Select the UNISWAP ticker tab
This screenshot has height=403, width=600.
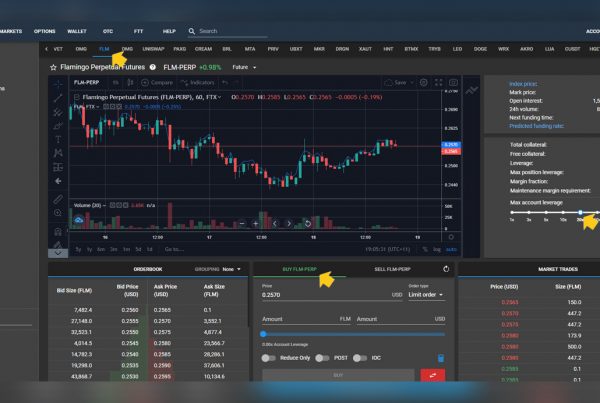pos(153,49)
